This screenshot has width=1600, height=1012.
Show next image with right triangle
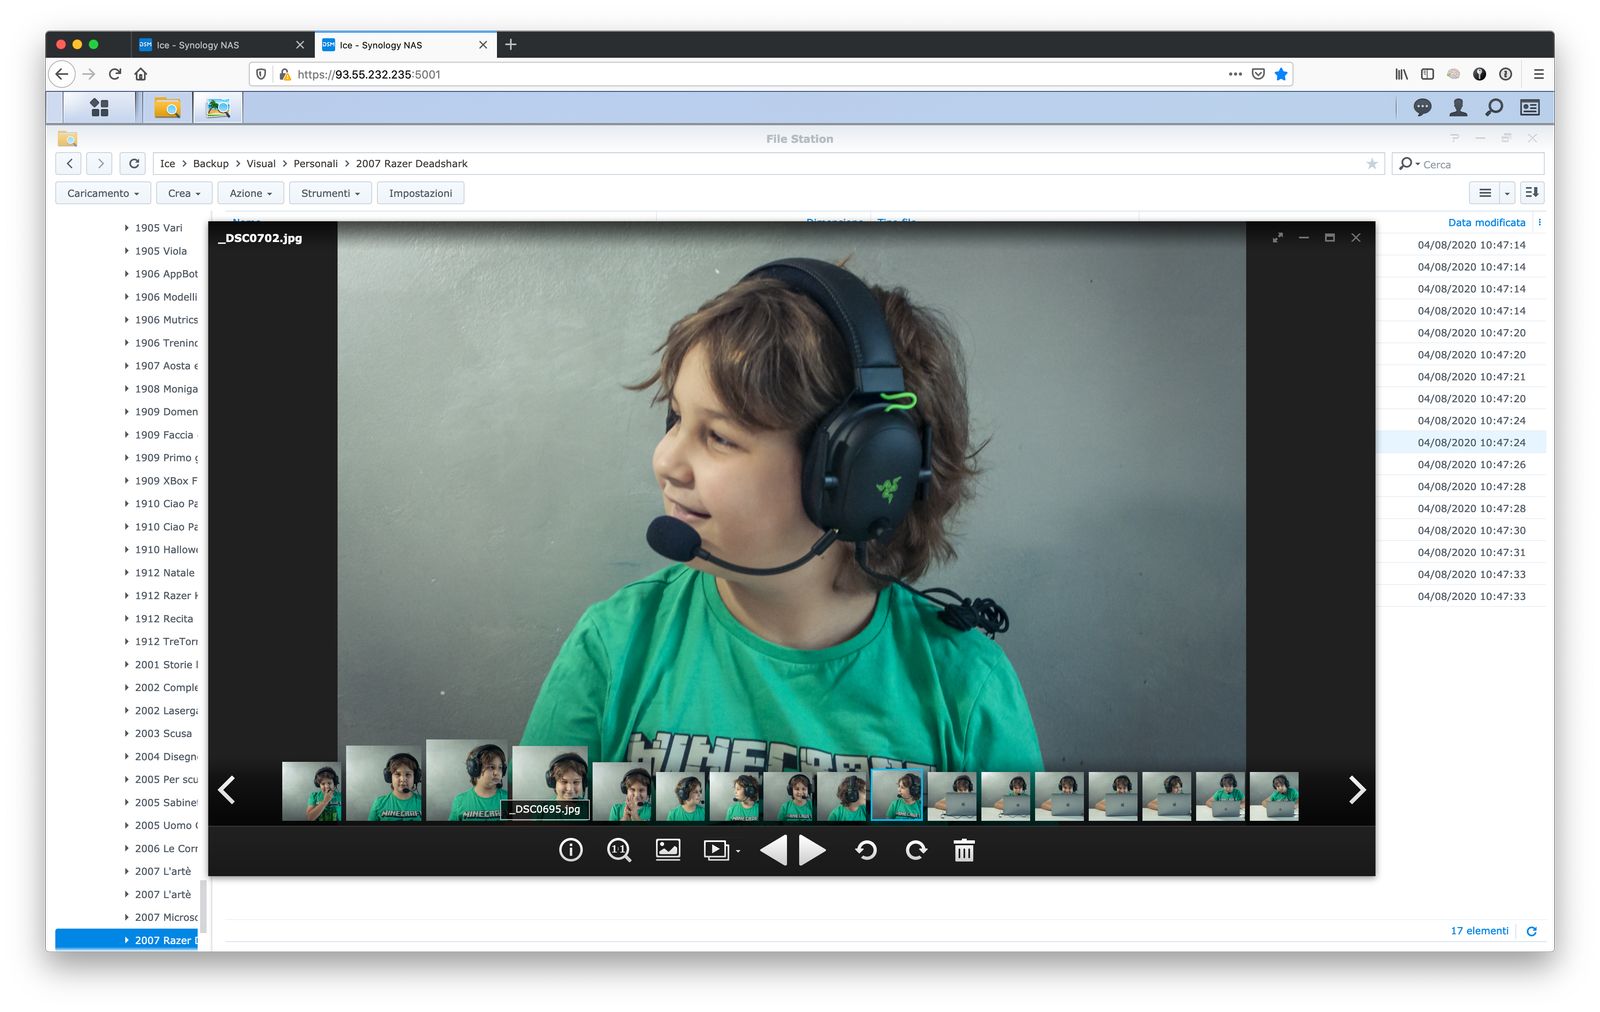point(813,850)
